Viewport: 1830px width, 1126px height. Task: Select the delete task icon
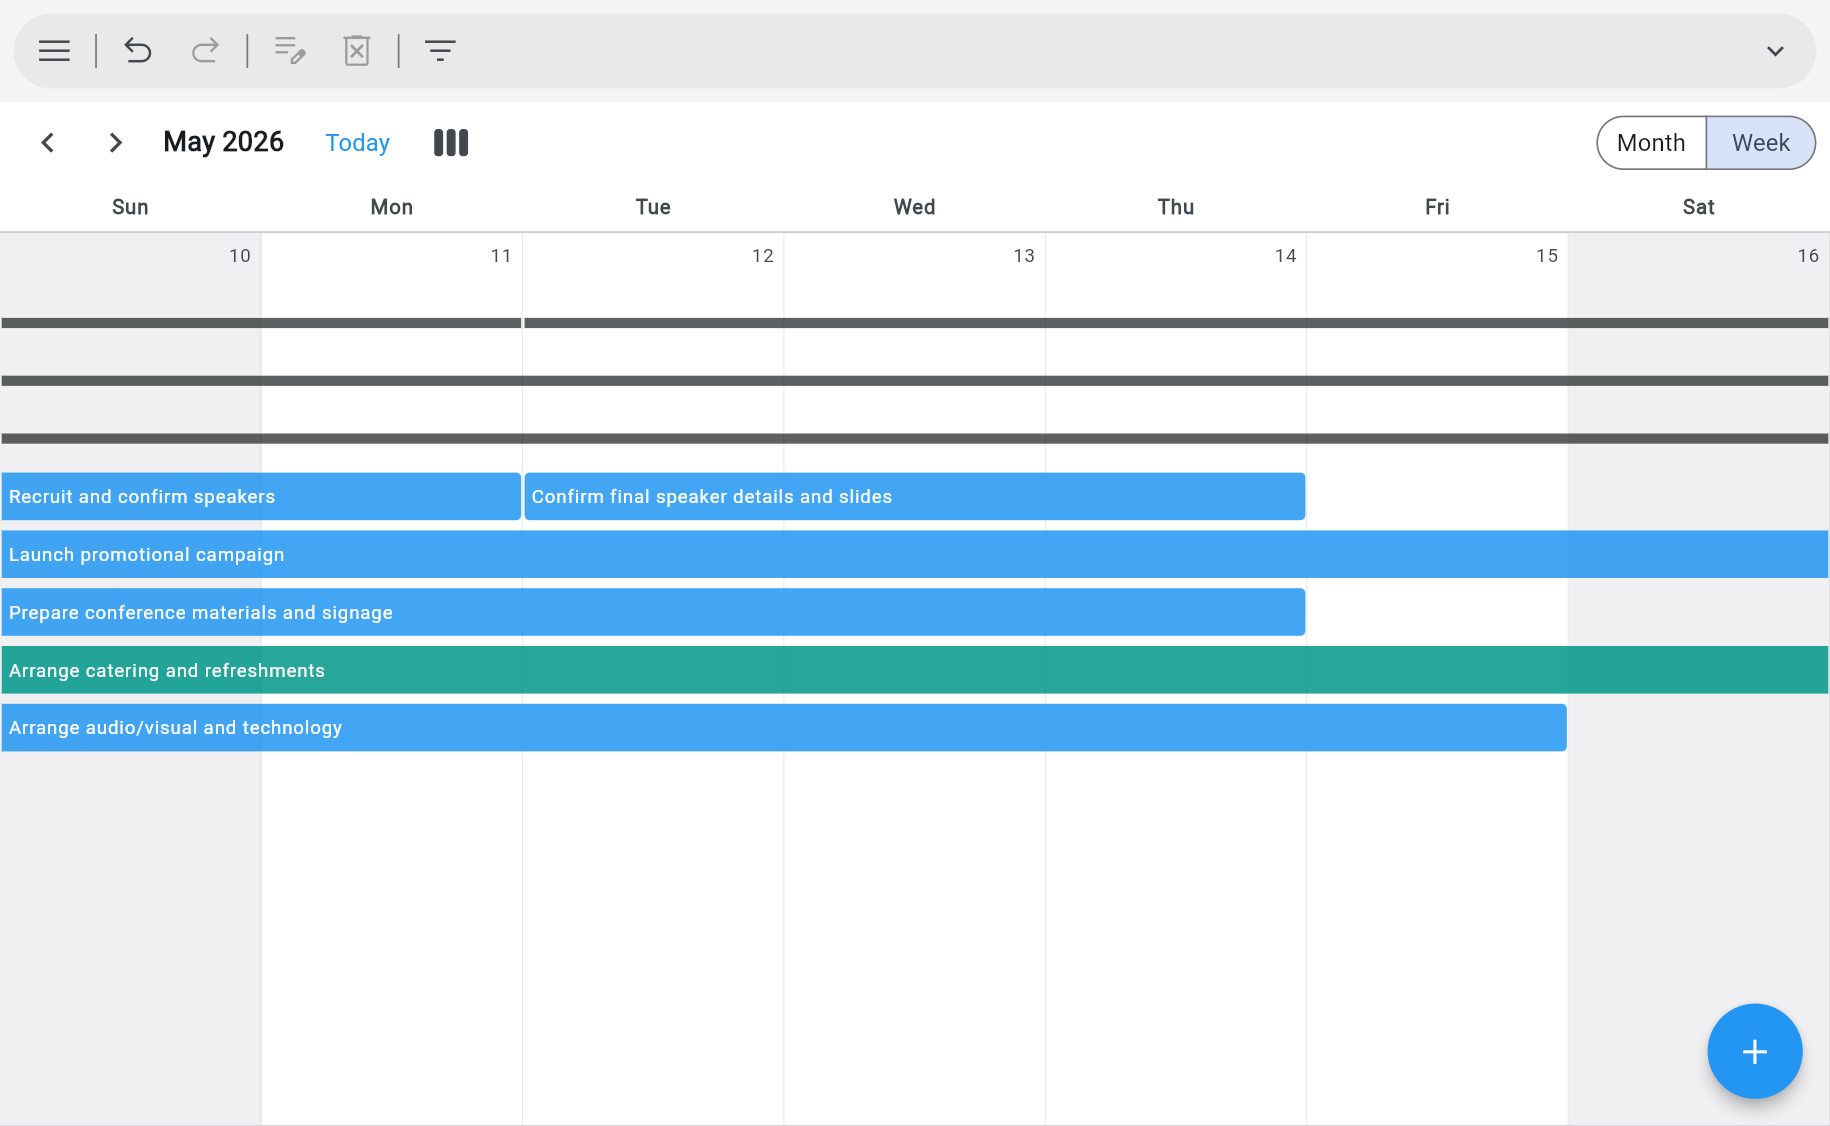(357, 50)
